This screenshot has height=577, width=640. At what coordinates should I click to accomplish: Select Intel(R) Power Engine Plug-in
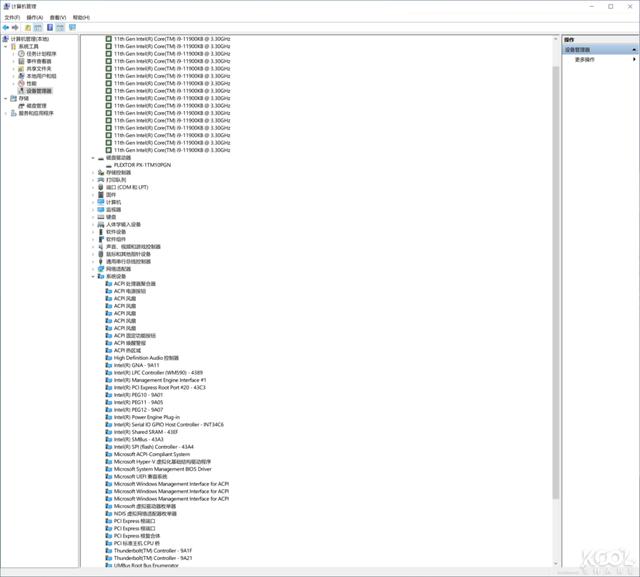tap(147, 417)
